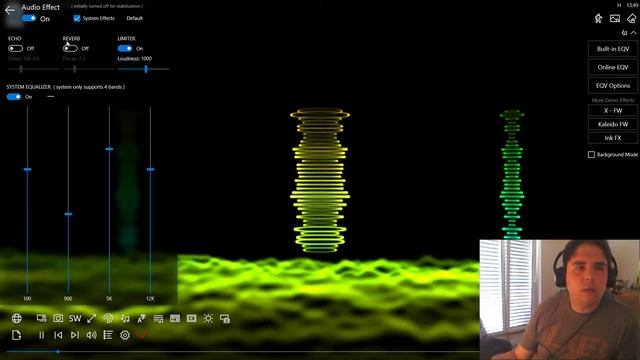Click the subtitle text A icon

coord(141,318)
